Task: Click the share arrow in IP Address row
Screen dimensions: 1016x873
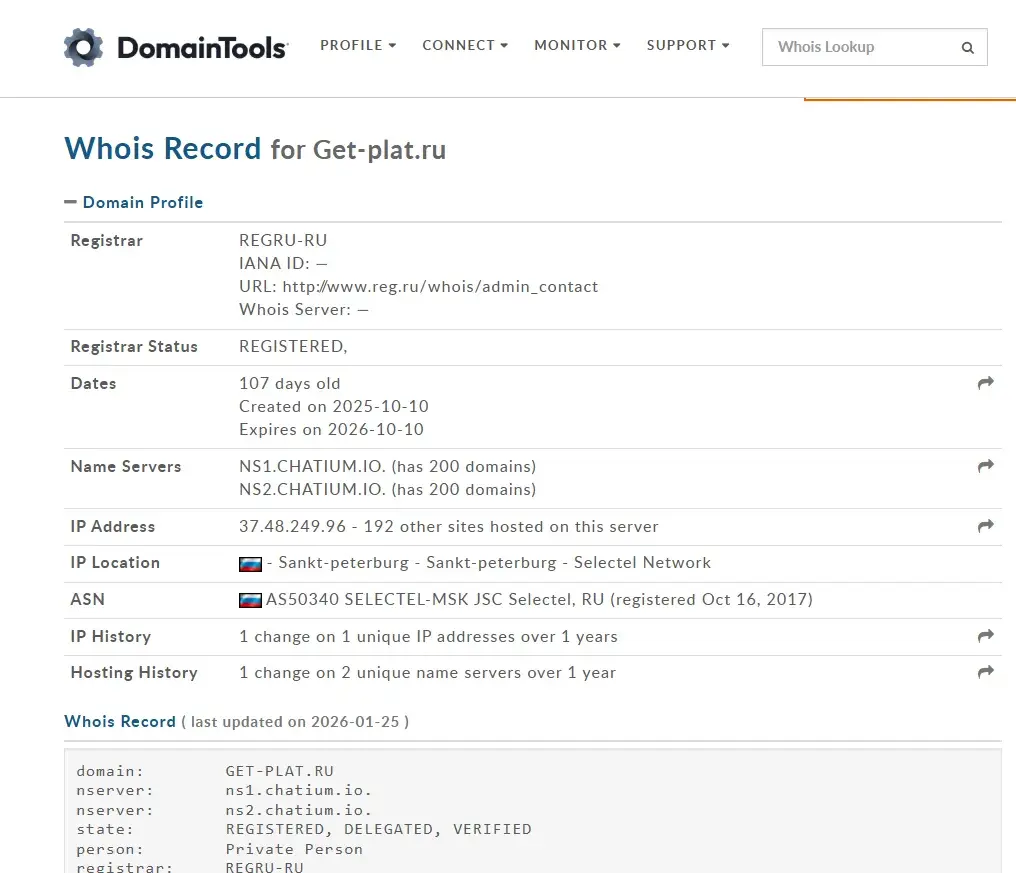Action: 986,526
